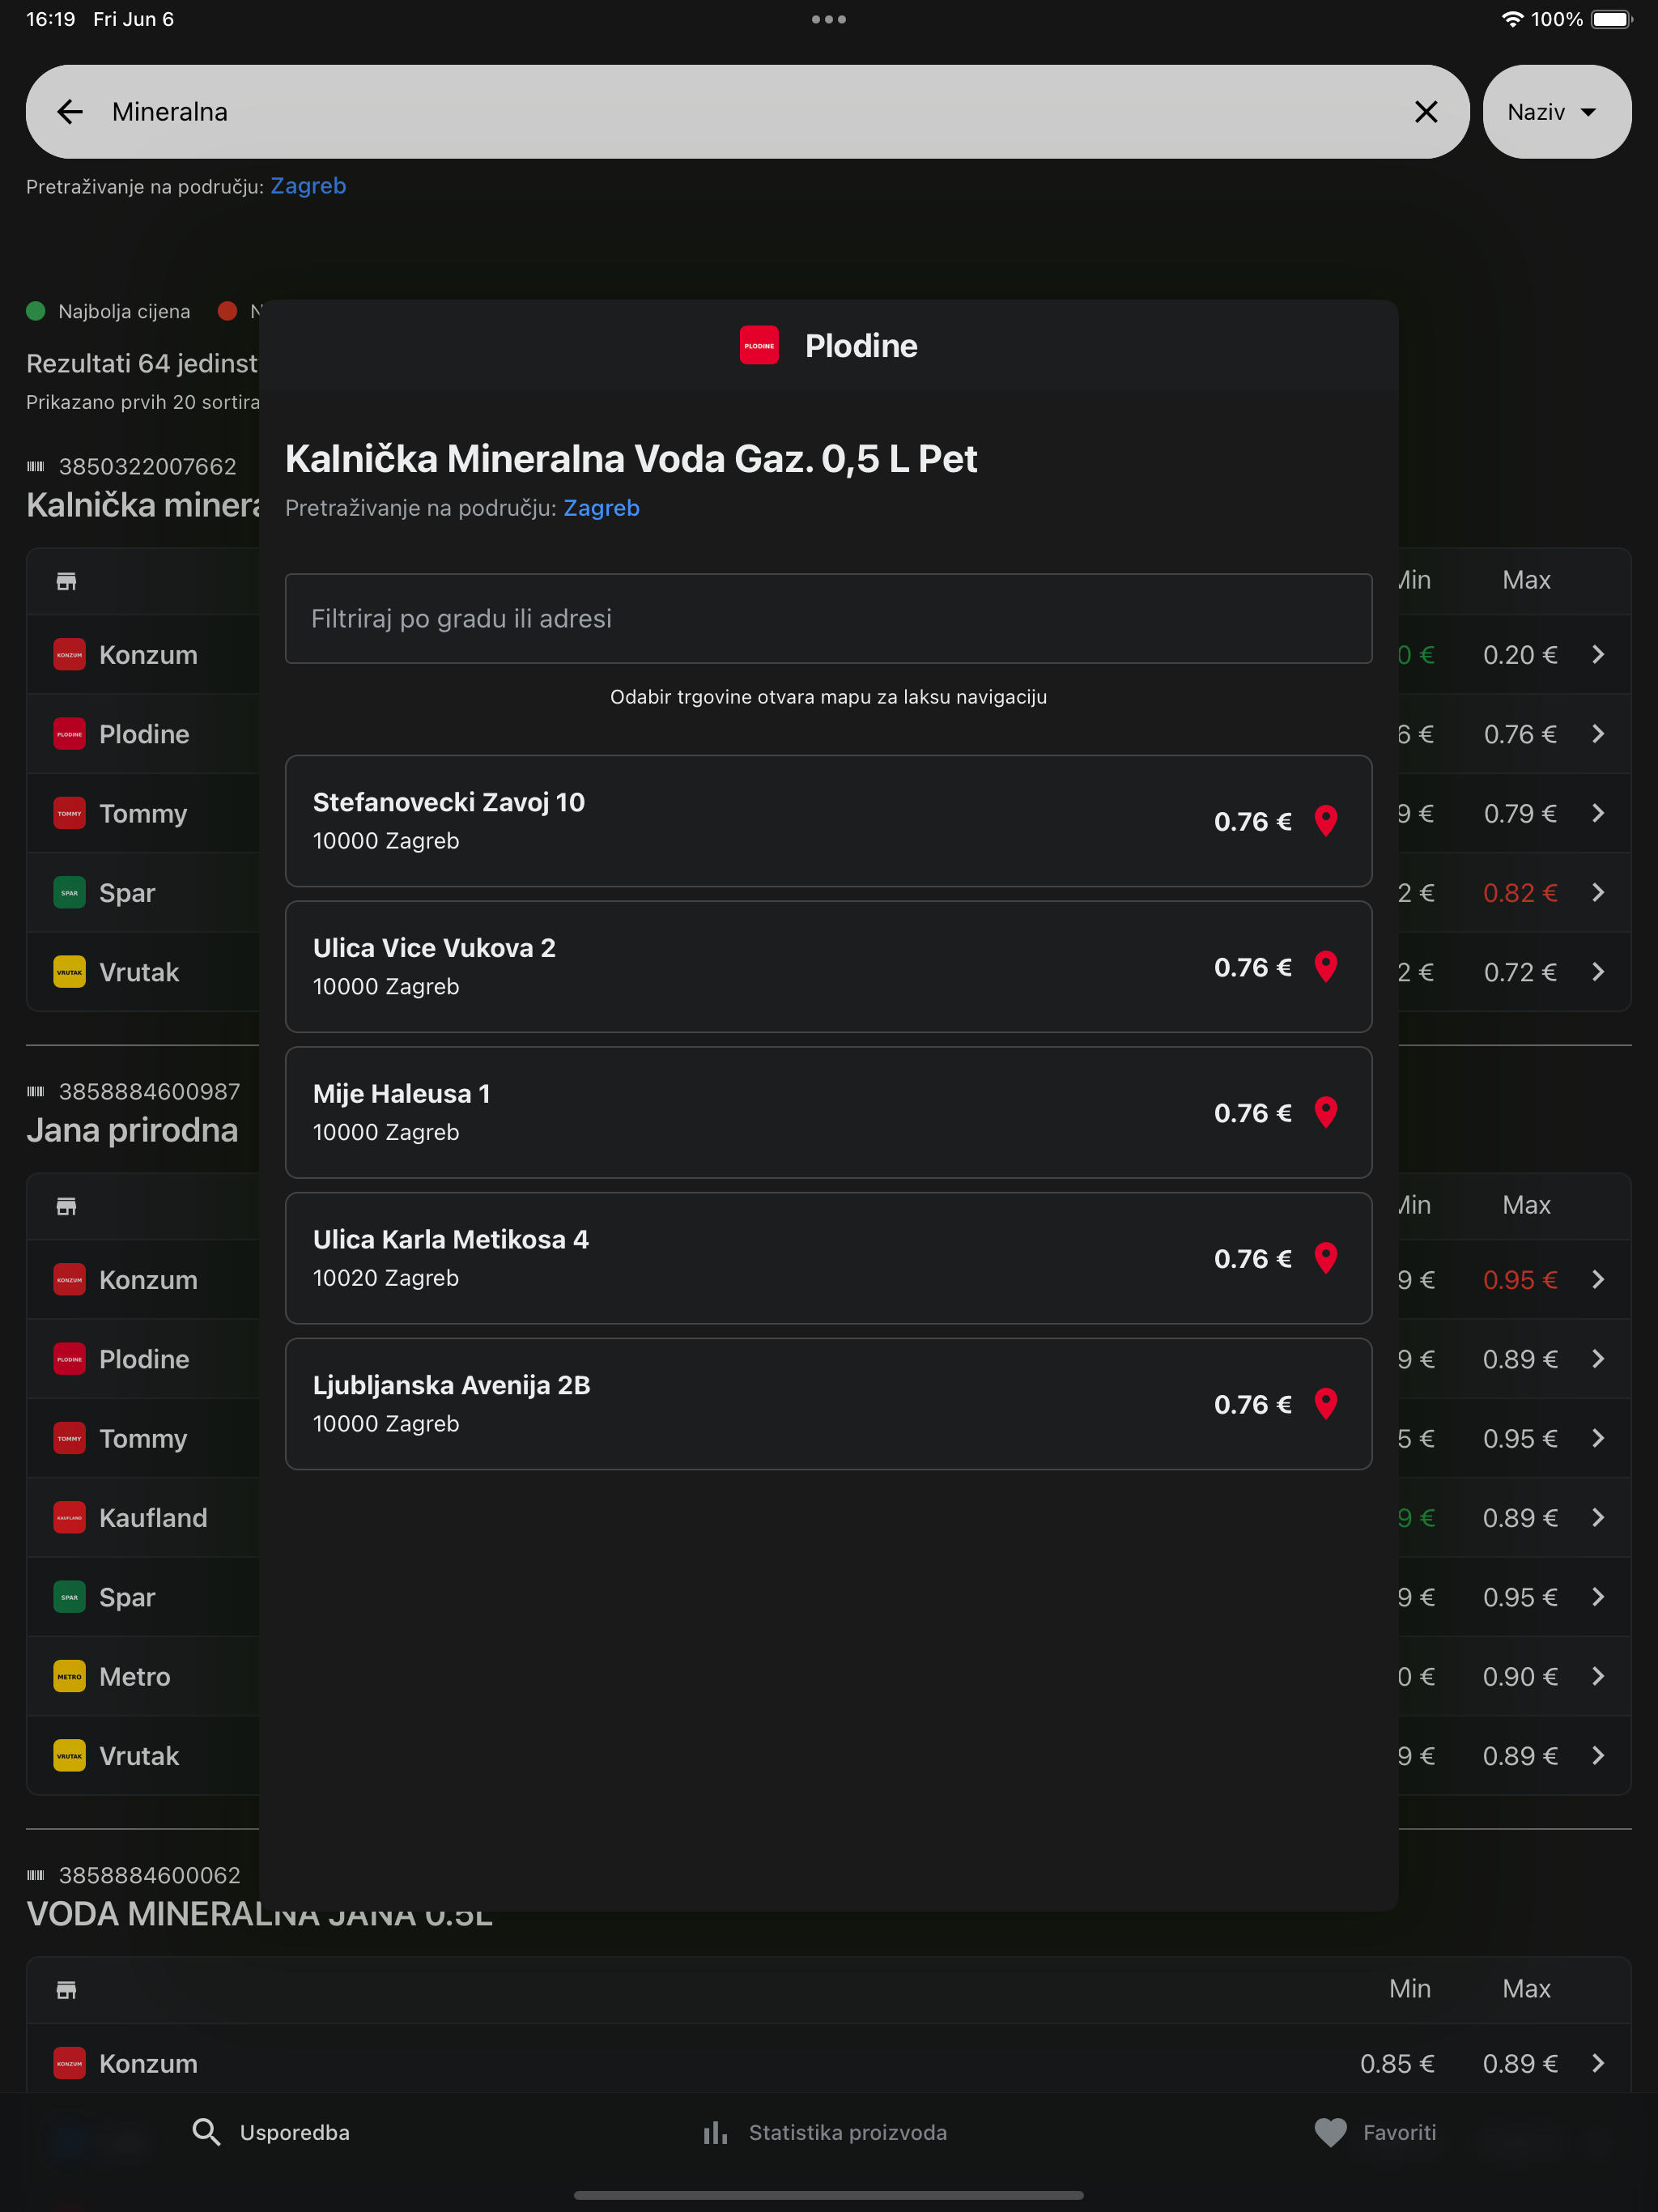Clear the Mineralna search text
Screen dimensions: 1658x2212
1426,112
